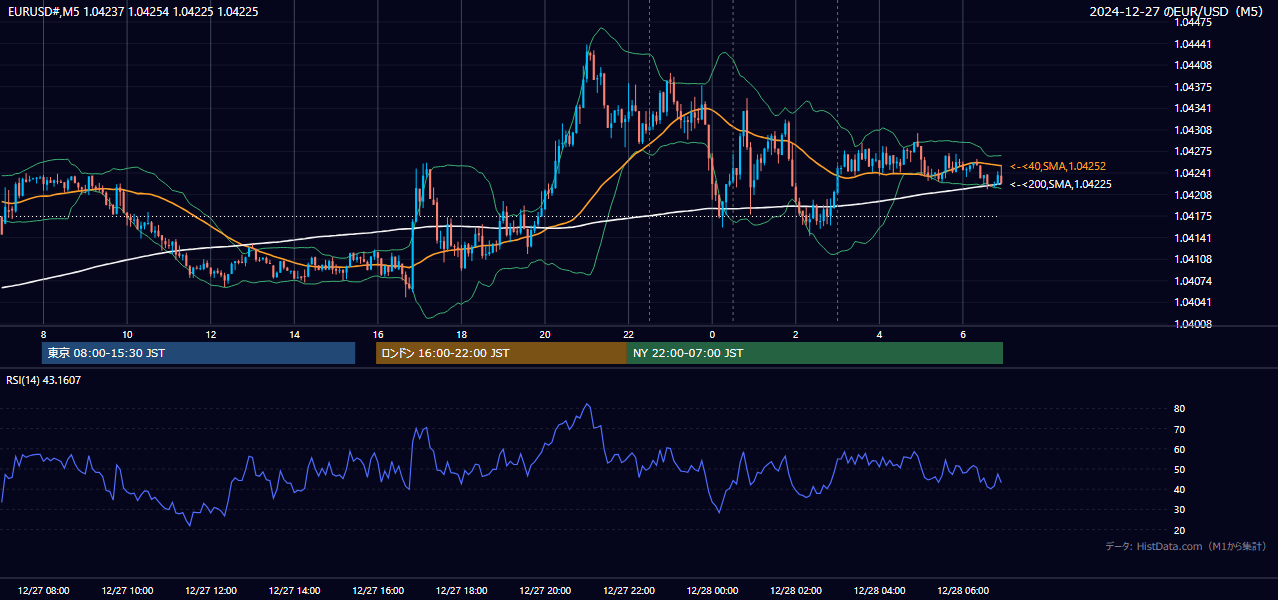Click price axis value 1.04441
This screenshot has height=600, width=1278.
click(1193, 44)
